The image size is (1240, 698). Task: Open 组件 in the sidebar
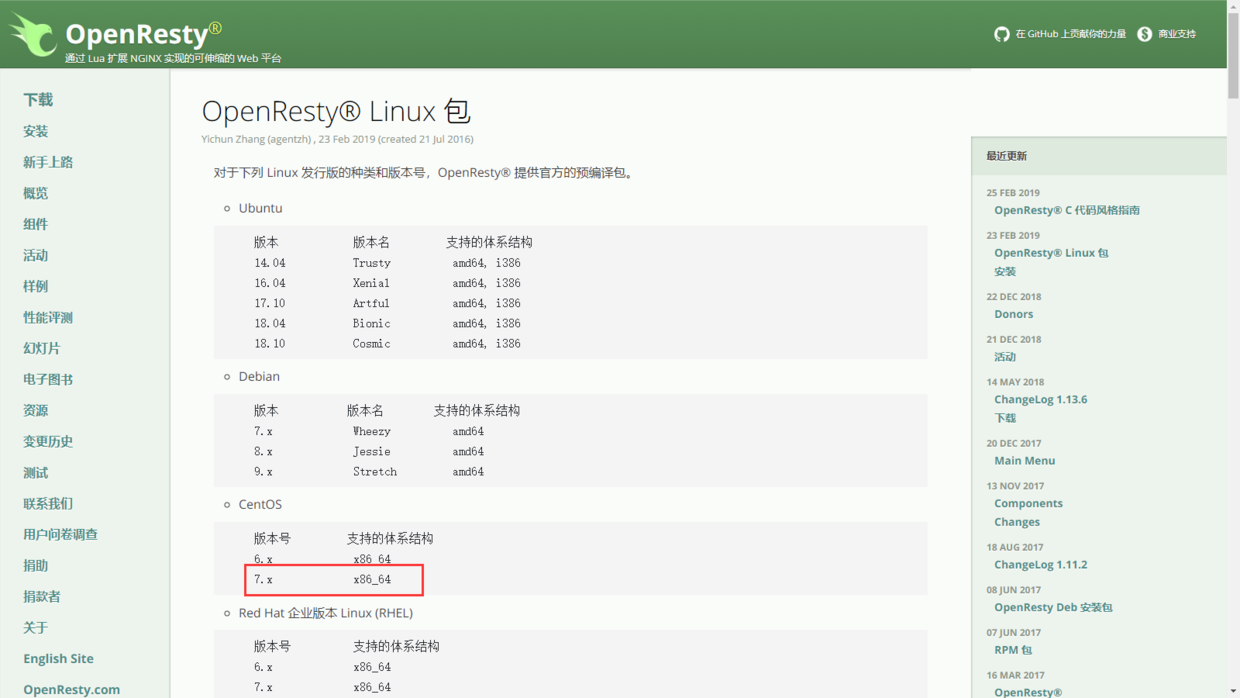(36, 224)
